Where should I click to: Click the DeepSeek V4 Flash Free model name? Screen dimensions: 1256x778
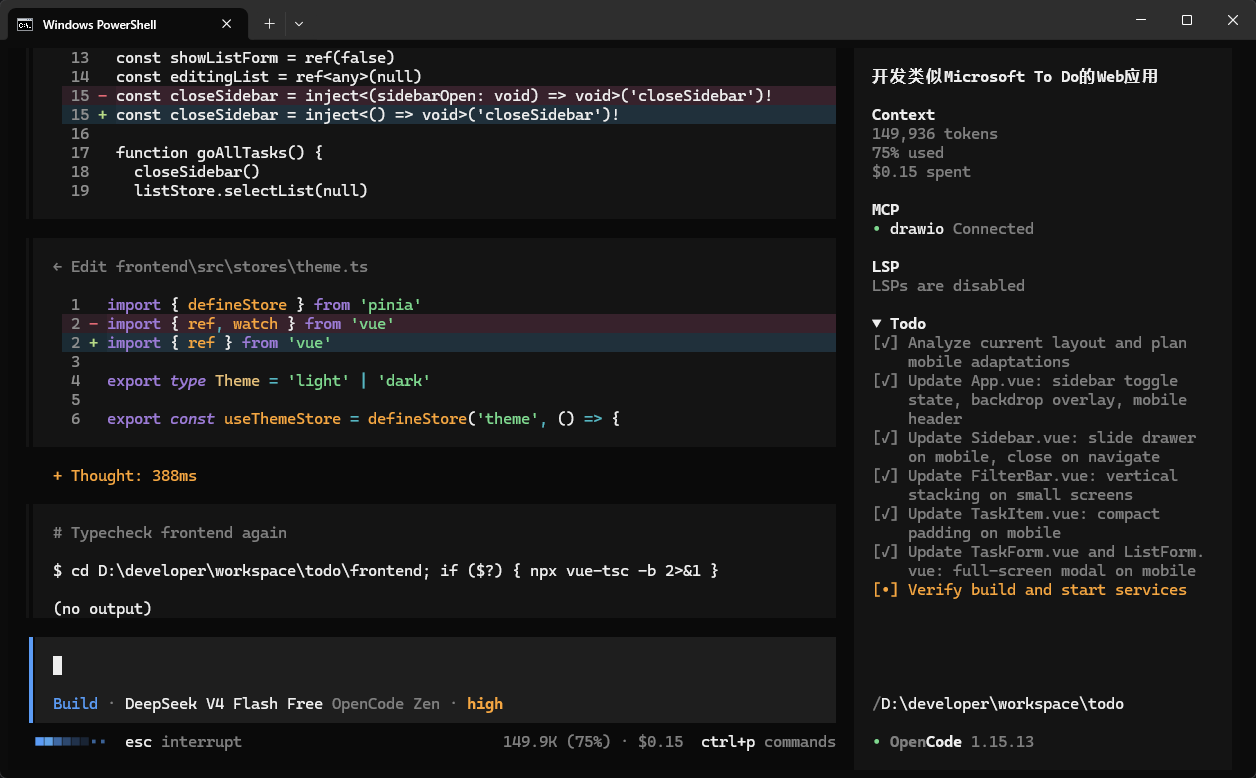224,704
